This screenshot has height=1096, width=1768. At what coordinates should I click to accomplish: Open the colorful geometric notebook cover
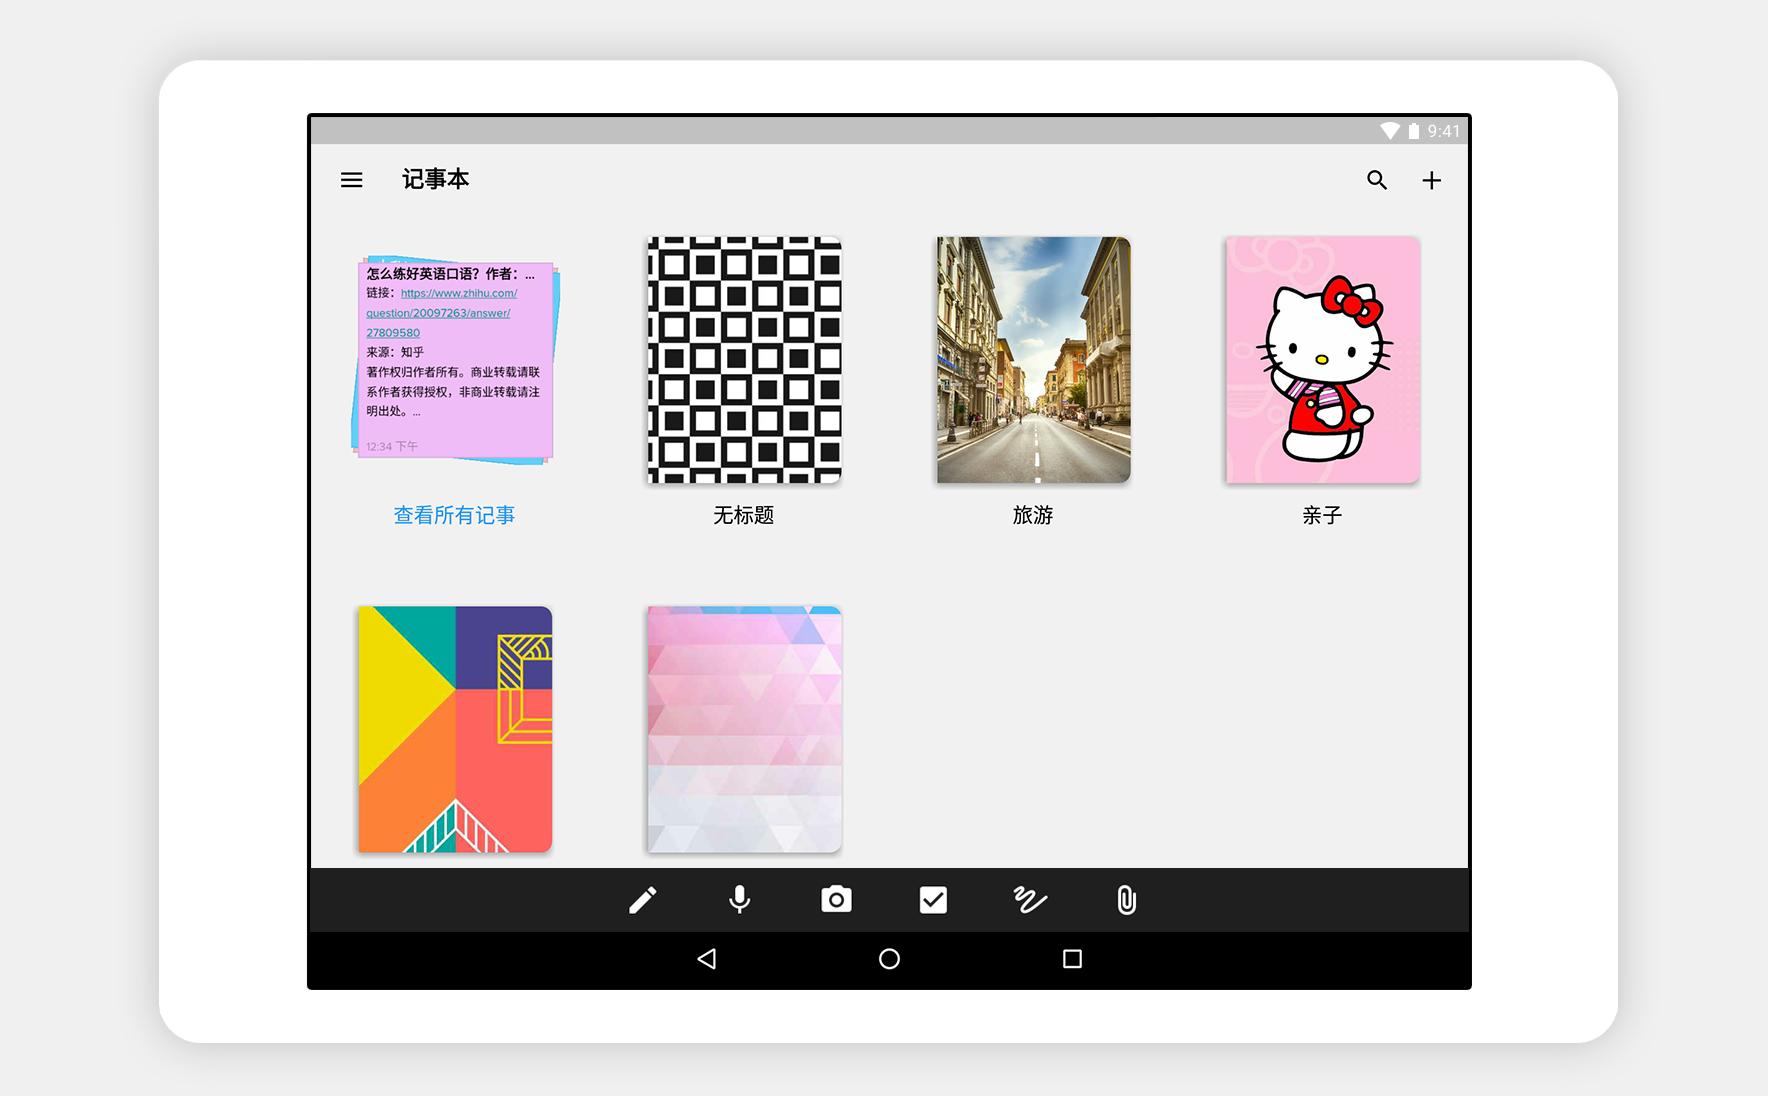click(x=455, y=729)
